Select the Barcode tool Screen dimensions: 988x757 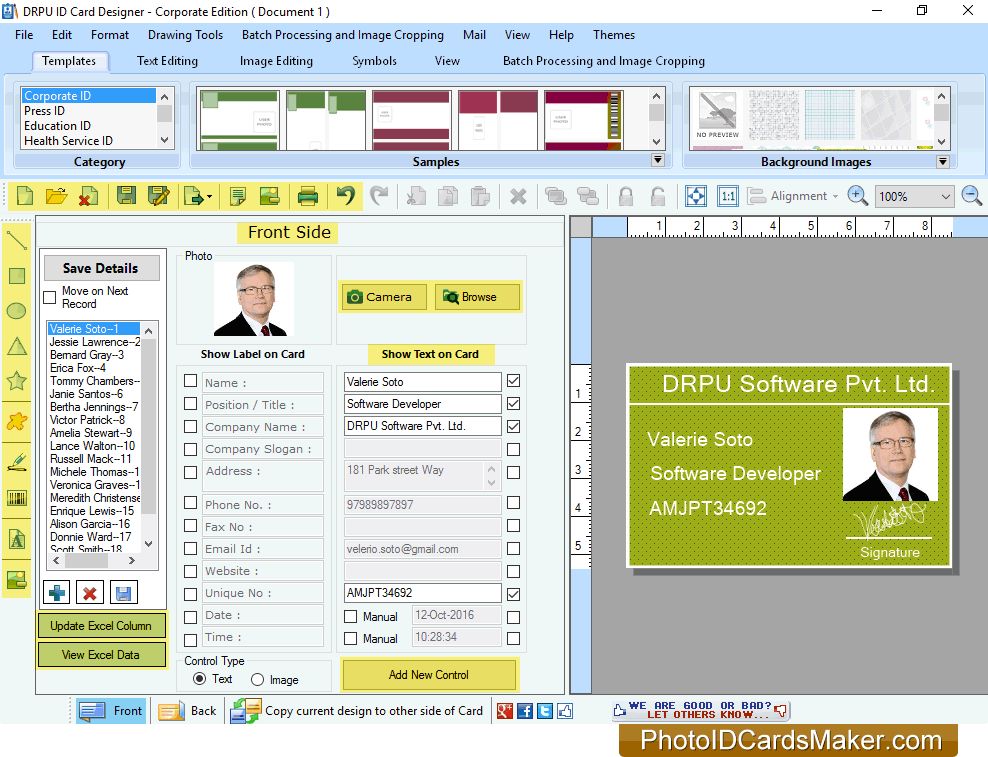[16, 498]
